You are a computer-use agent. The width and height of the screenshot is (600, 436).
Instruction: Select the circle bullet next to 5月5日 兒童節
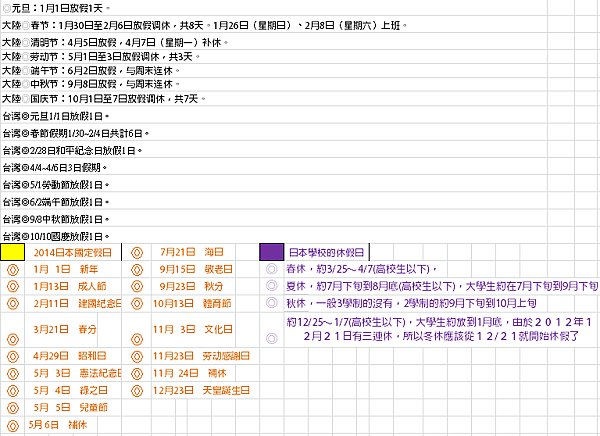[x=13, y=408]
